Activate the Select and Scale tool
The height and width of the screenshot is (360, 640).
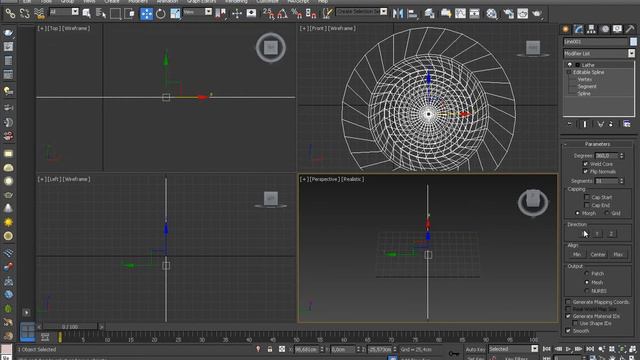(x=175, y=13)
